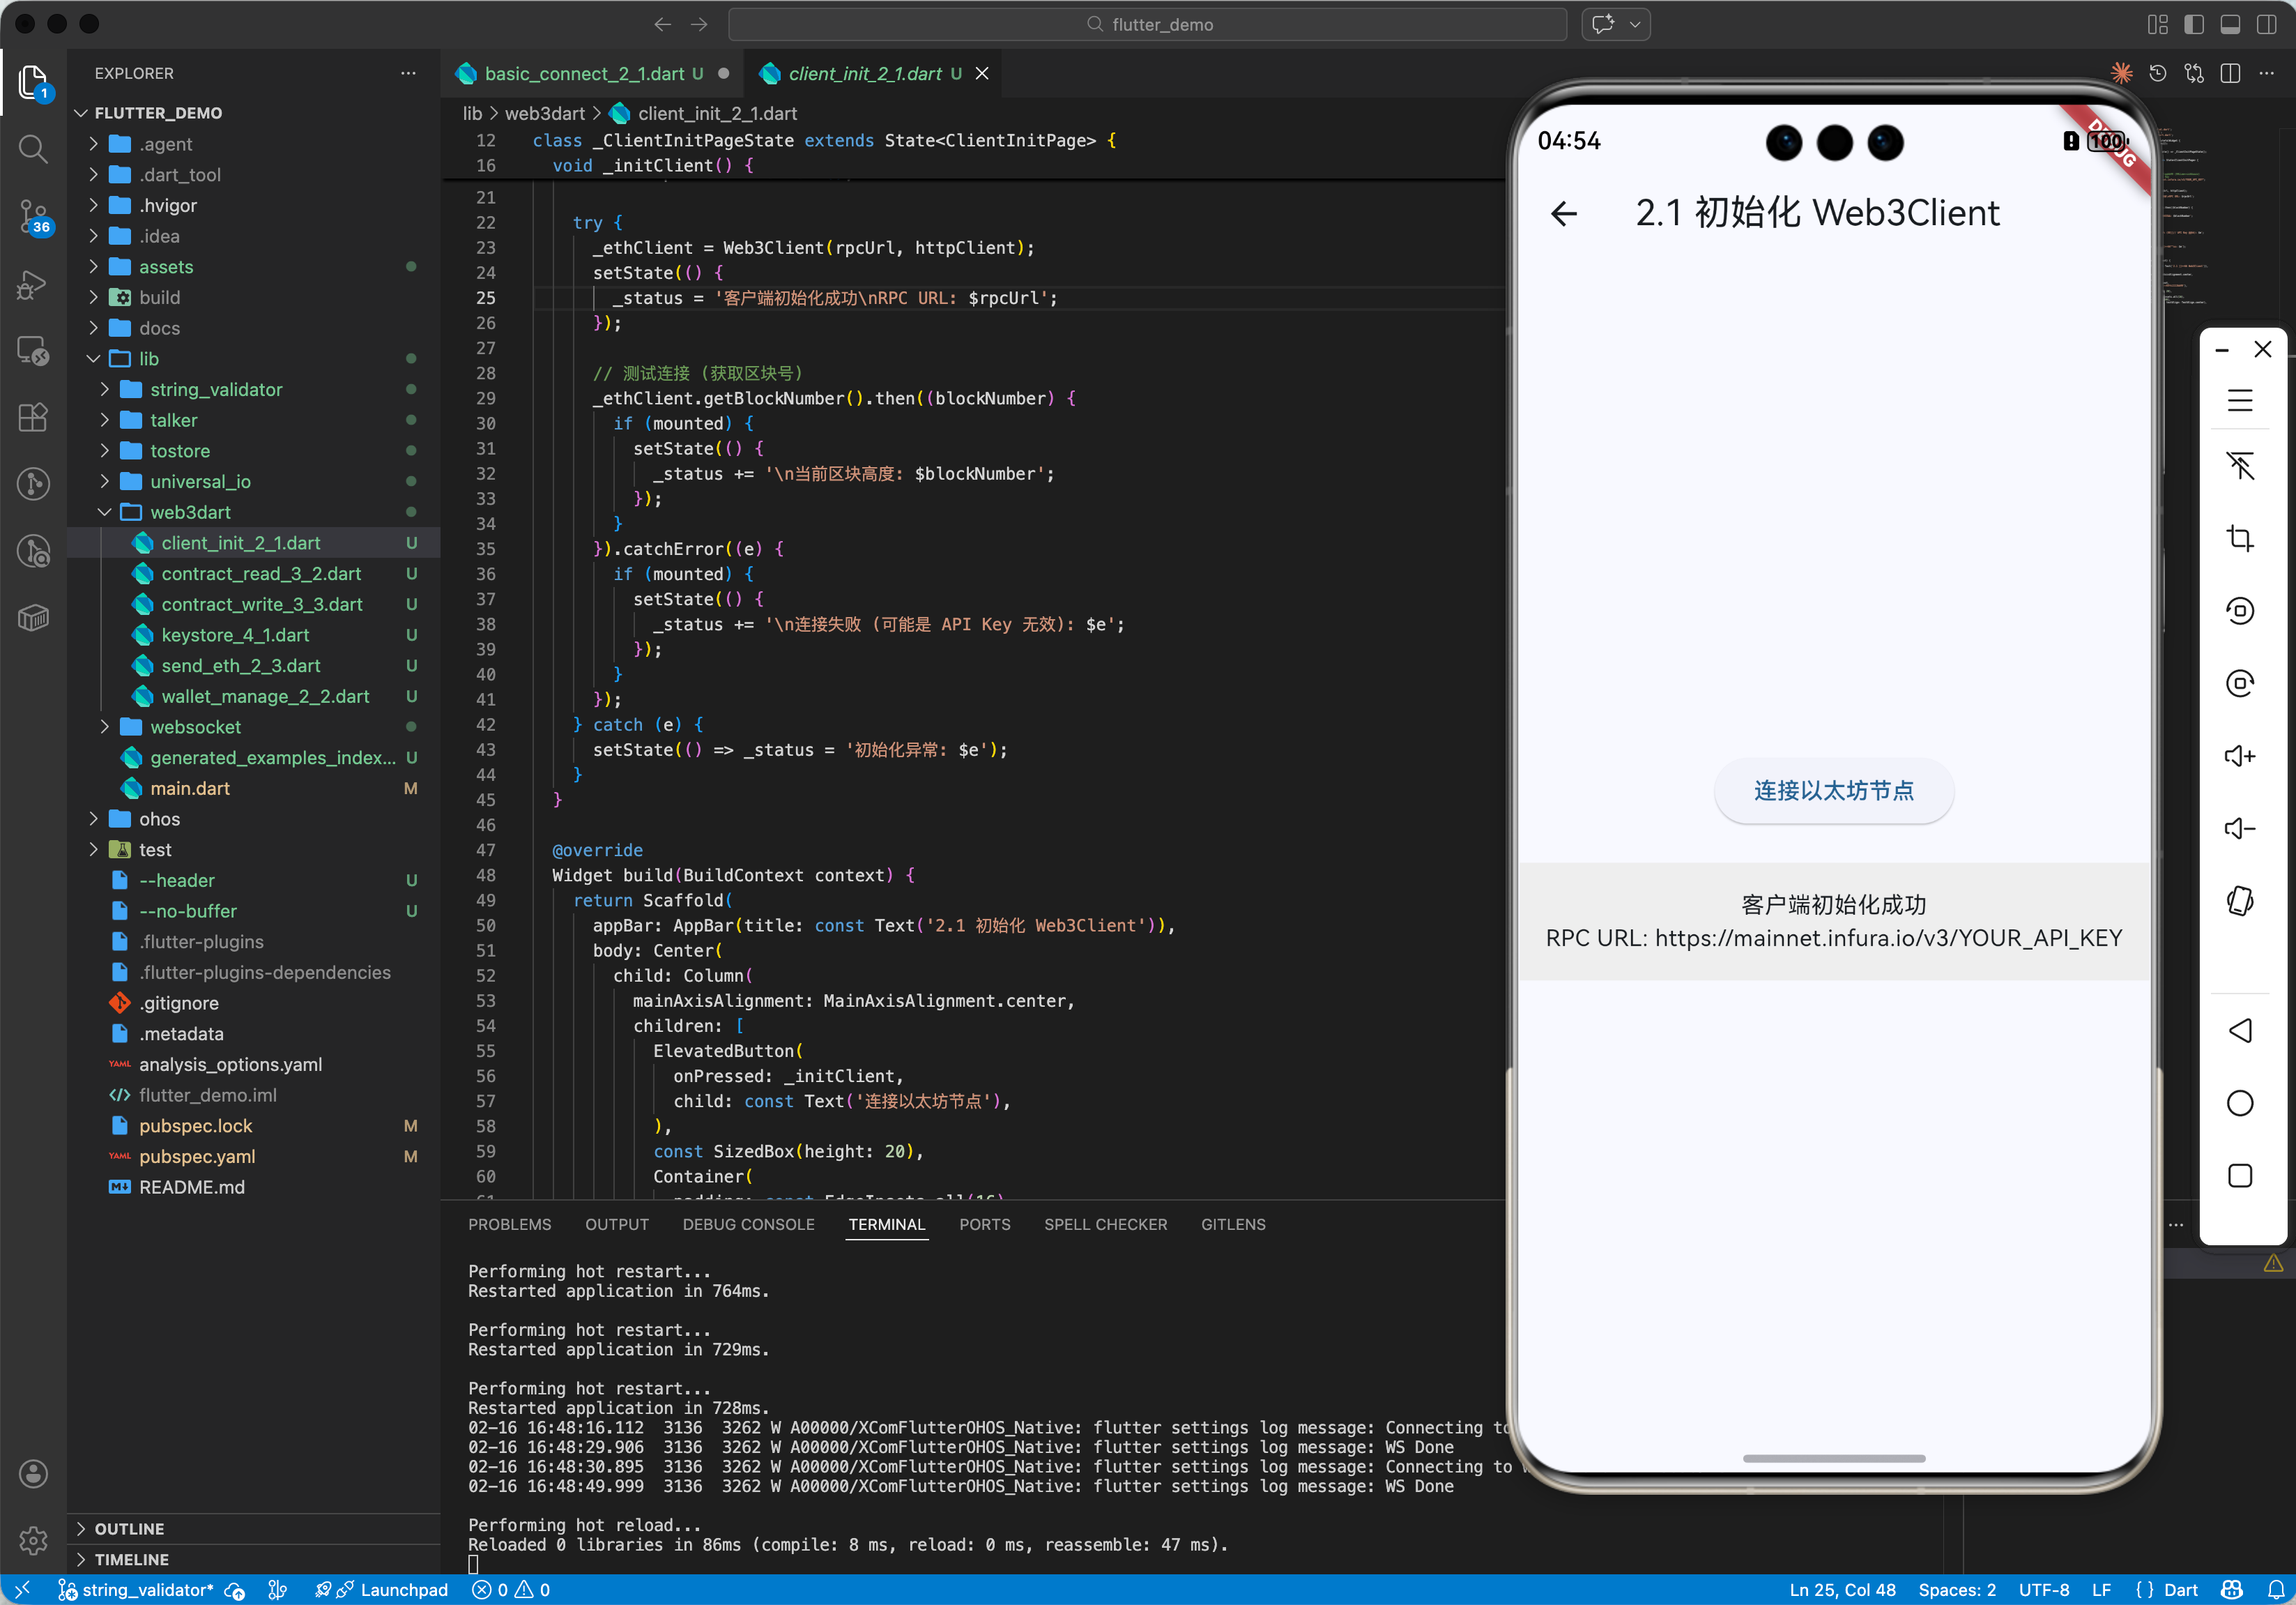
Task: Click the emulator volume up icon
Action: (2239, 756)
